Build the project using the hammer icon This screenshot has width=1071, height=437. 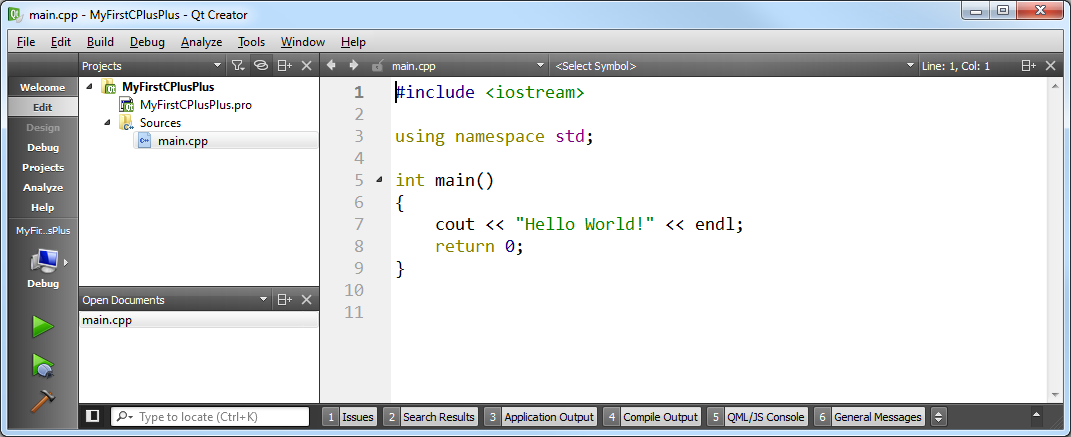point(42,400)
